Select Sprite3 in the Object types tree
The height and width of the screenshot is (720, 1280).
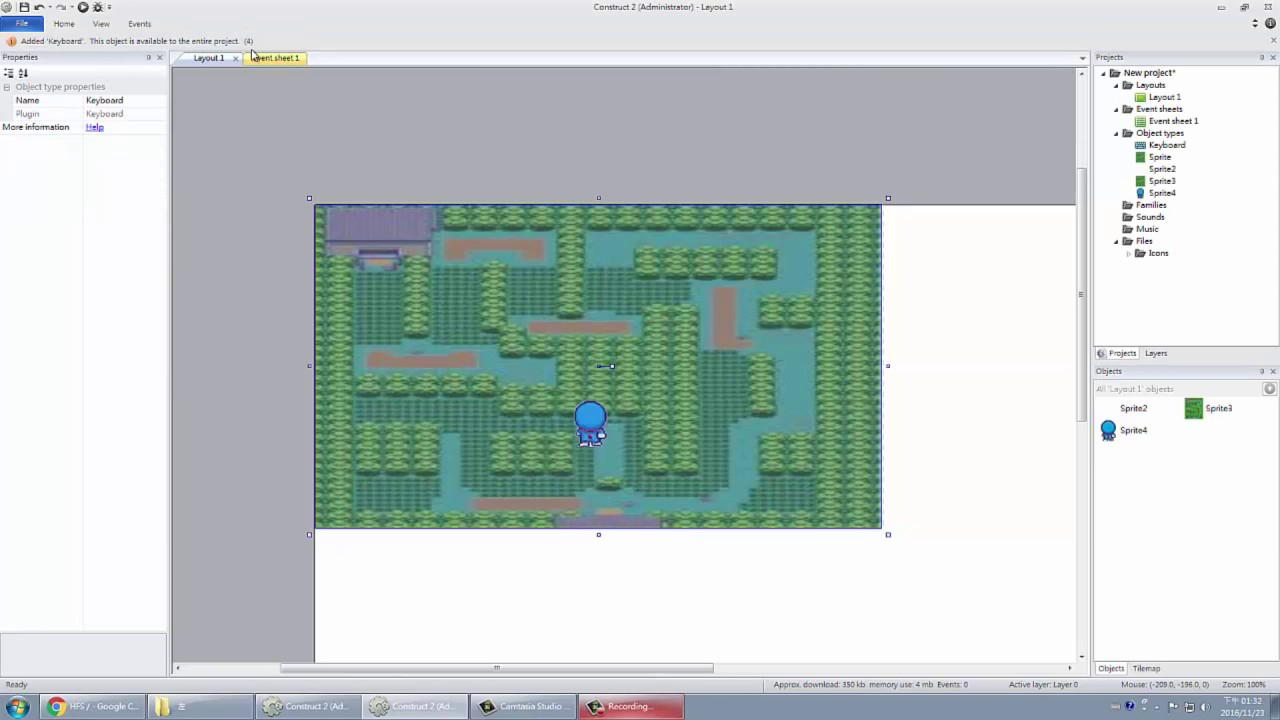(x=1161, y=181)
